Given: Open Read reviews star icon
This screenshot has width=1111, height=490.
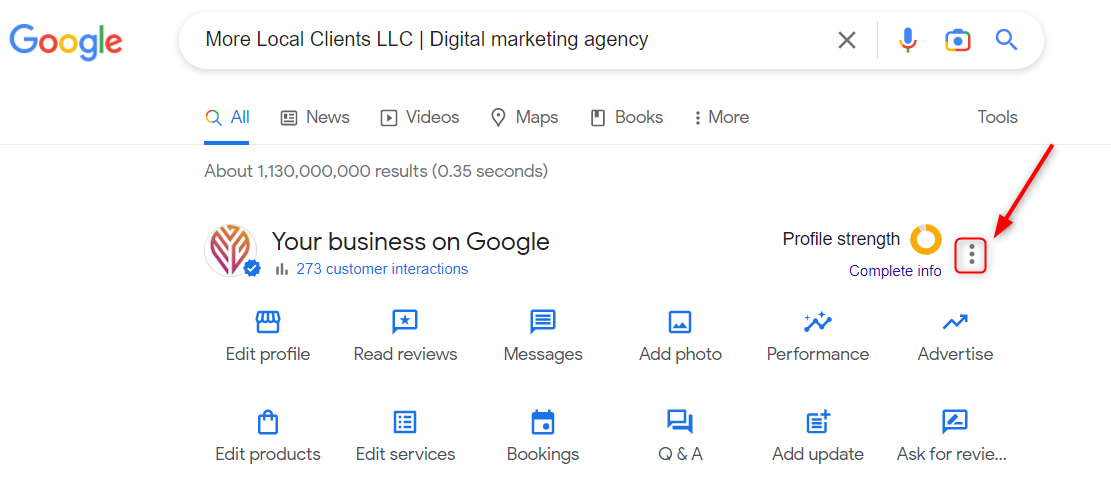Looking at the screenshot, I should (405, 322).
